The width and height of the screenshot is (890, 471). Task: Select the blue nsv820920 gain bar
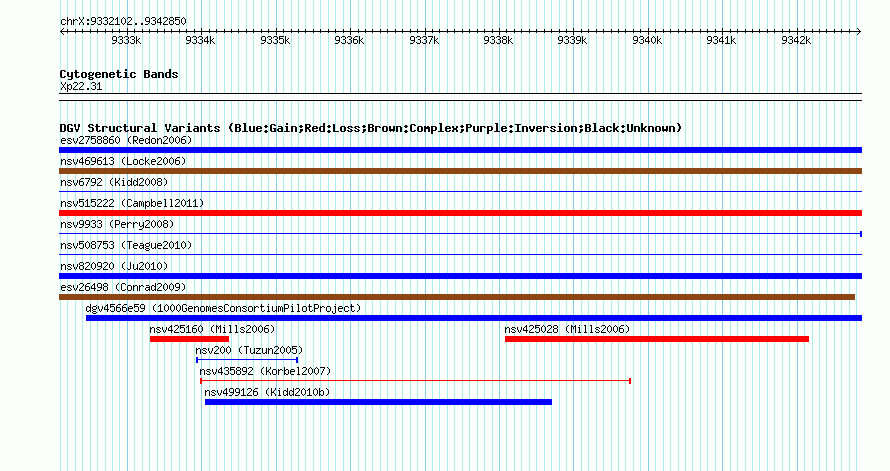[460, 276]
